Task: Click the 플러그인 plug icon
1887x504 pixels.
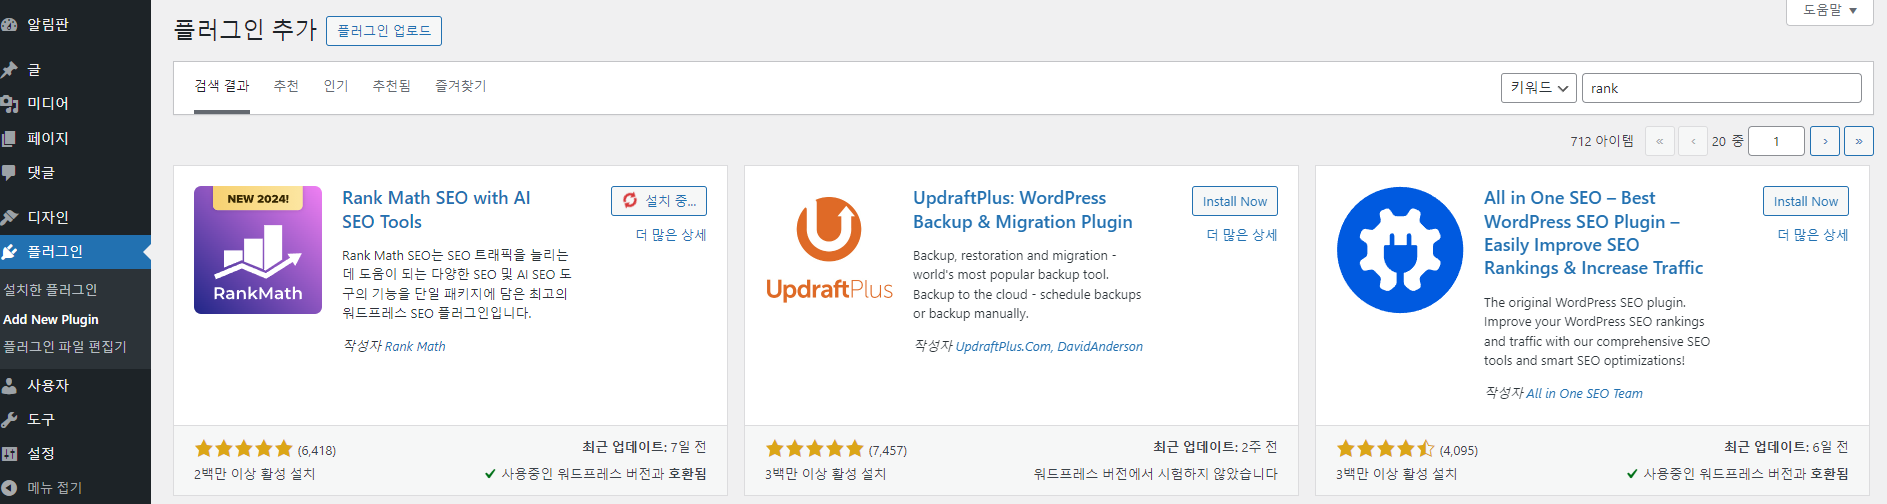Action: click(9, 251)
